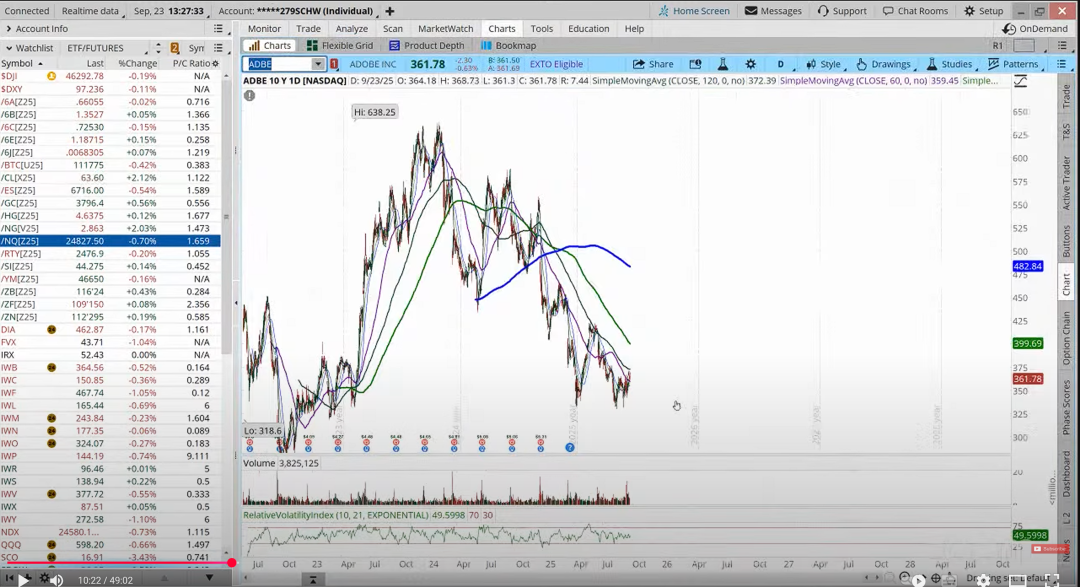Toggle the video volume speaker icon

click(57, 580)
